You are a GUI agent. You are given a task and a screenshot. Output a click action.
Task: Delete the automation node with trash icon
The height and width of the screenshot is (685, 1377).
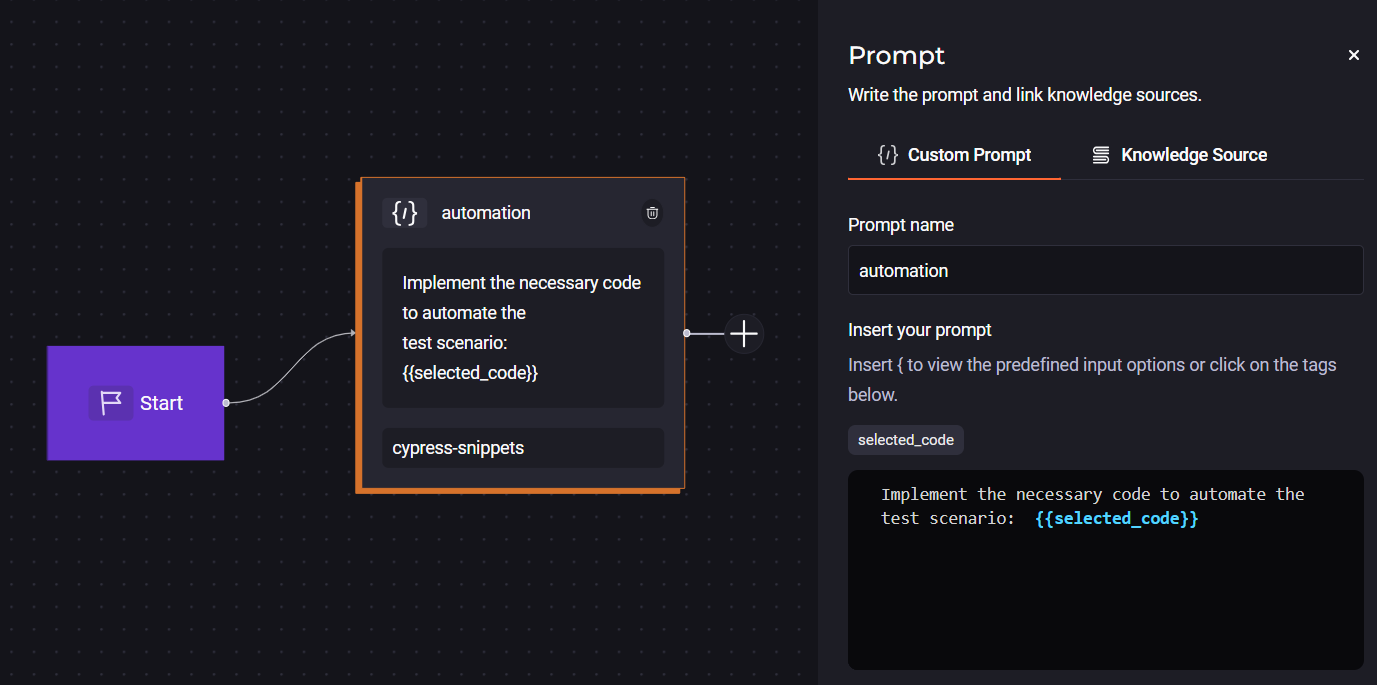[652, 213]
